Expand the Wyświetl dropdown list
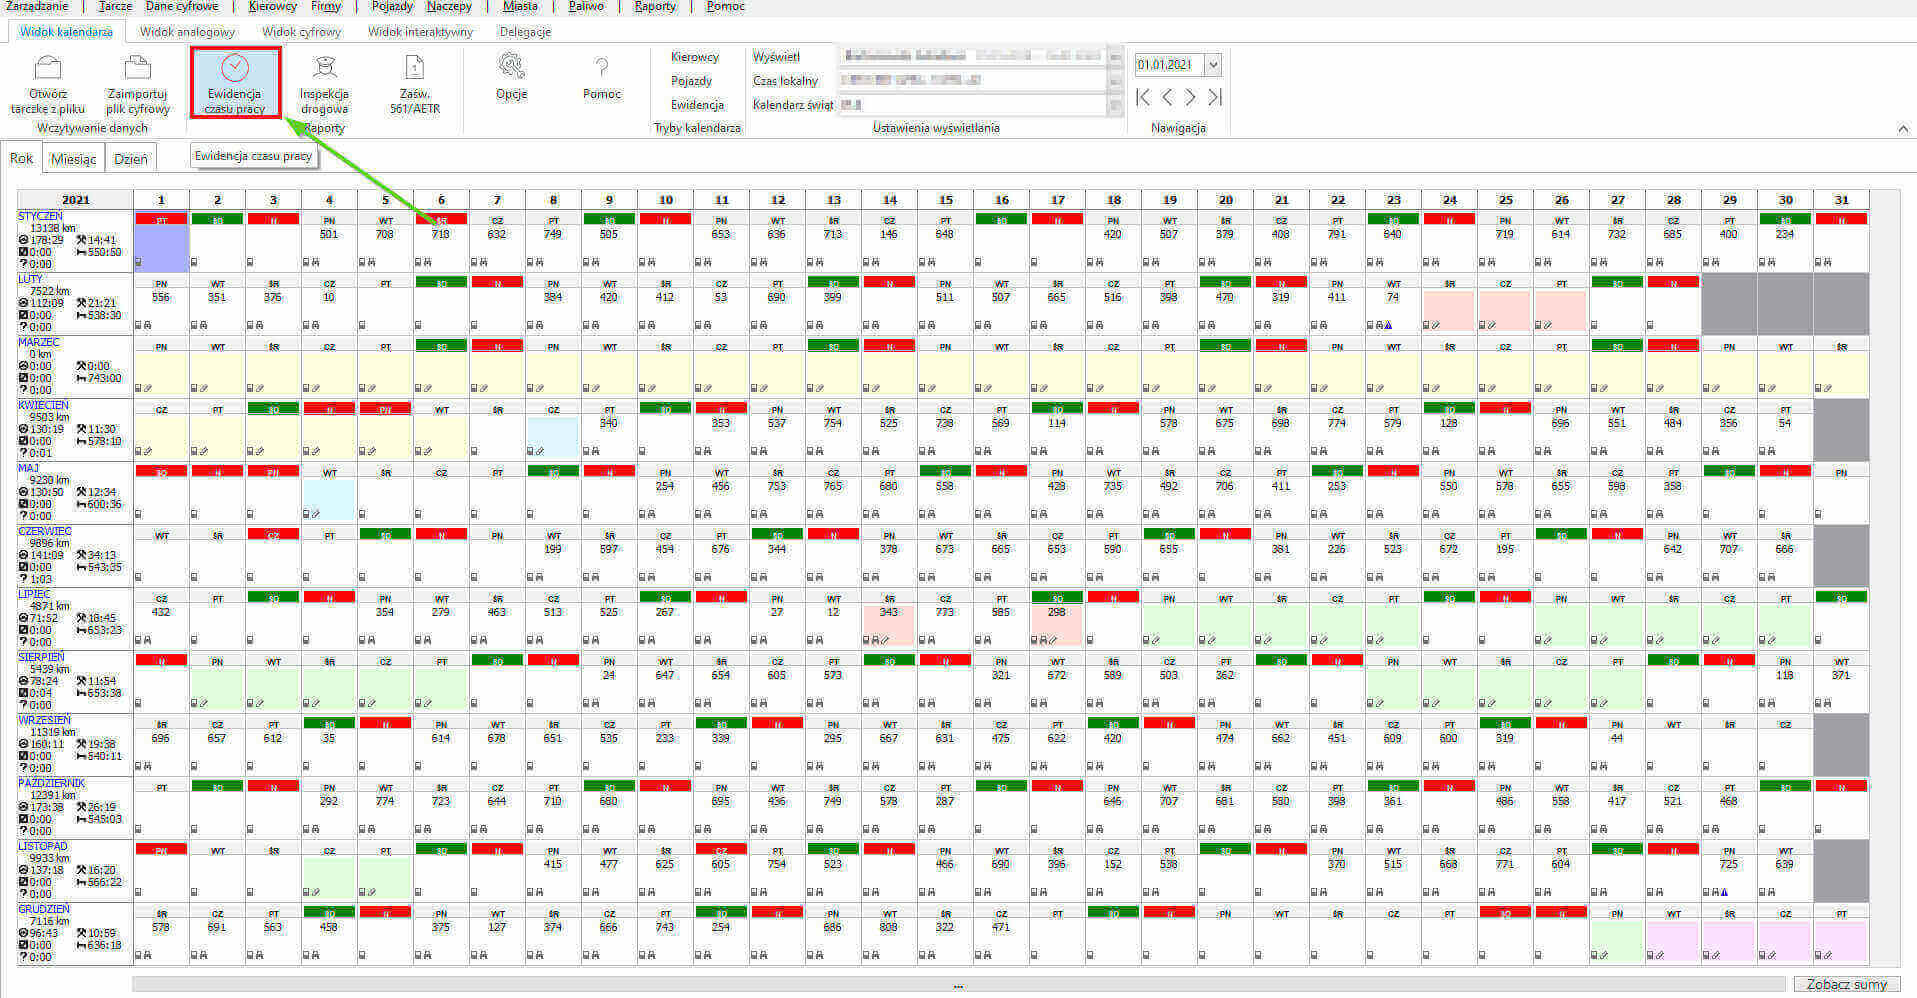1917x998 pixels. [x=1115, y=57]
